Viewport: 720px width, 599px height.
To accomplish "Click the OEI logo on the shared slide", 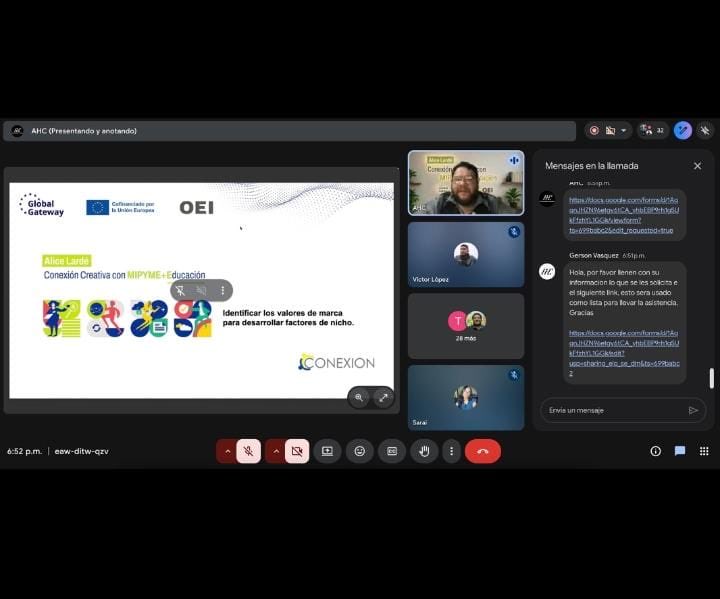I will [x=197, y=208].
